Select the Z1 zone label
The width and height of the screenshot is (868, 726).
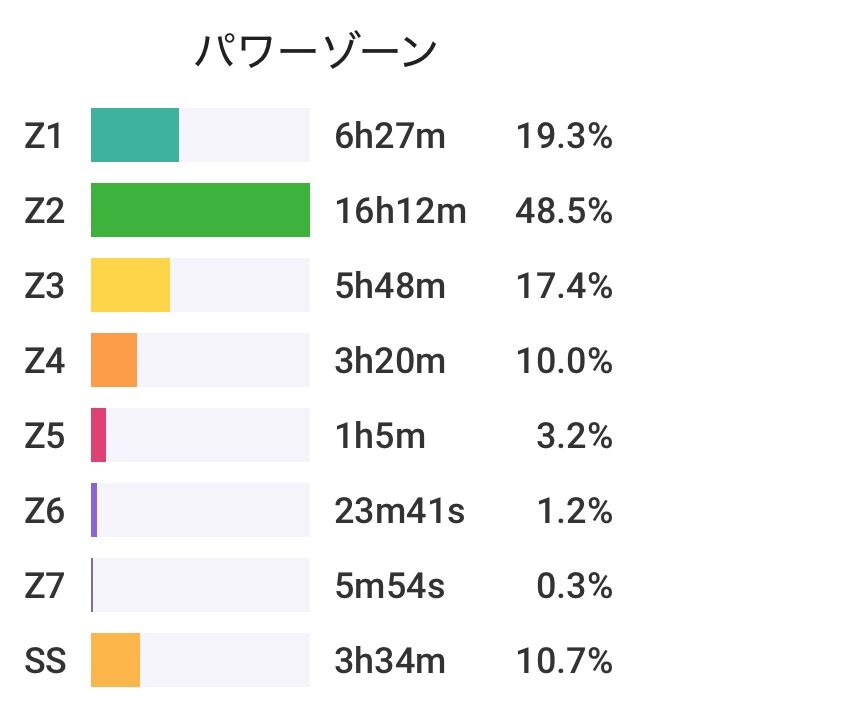point(43,136)
